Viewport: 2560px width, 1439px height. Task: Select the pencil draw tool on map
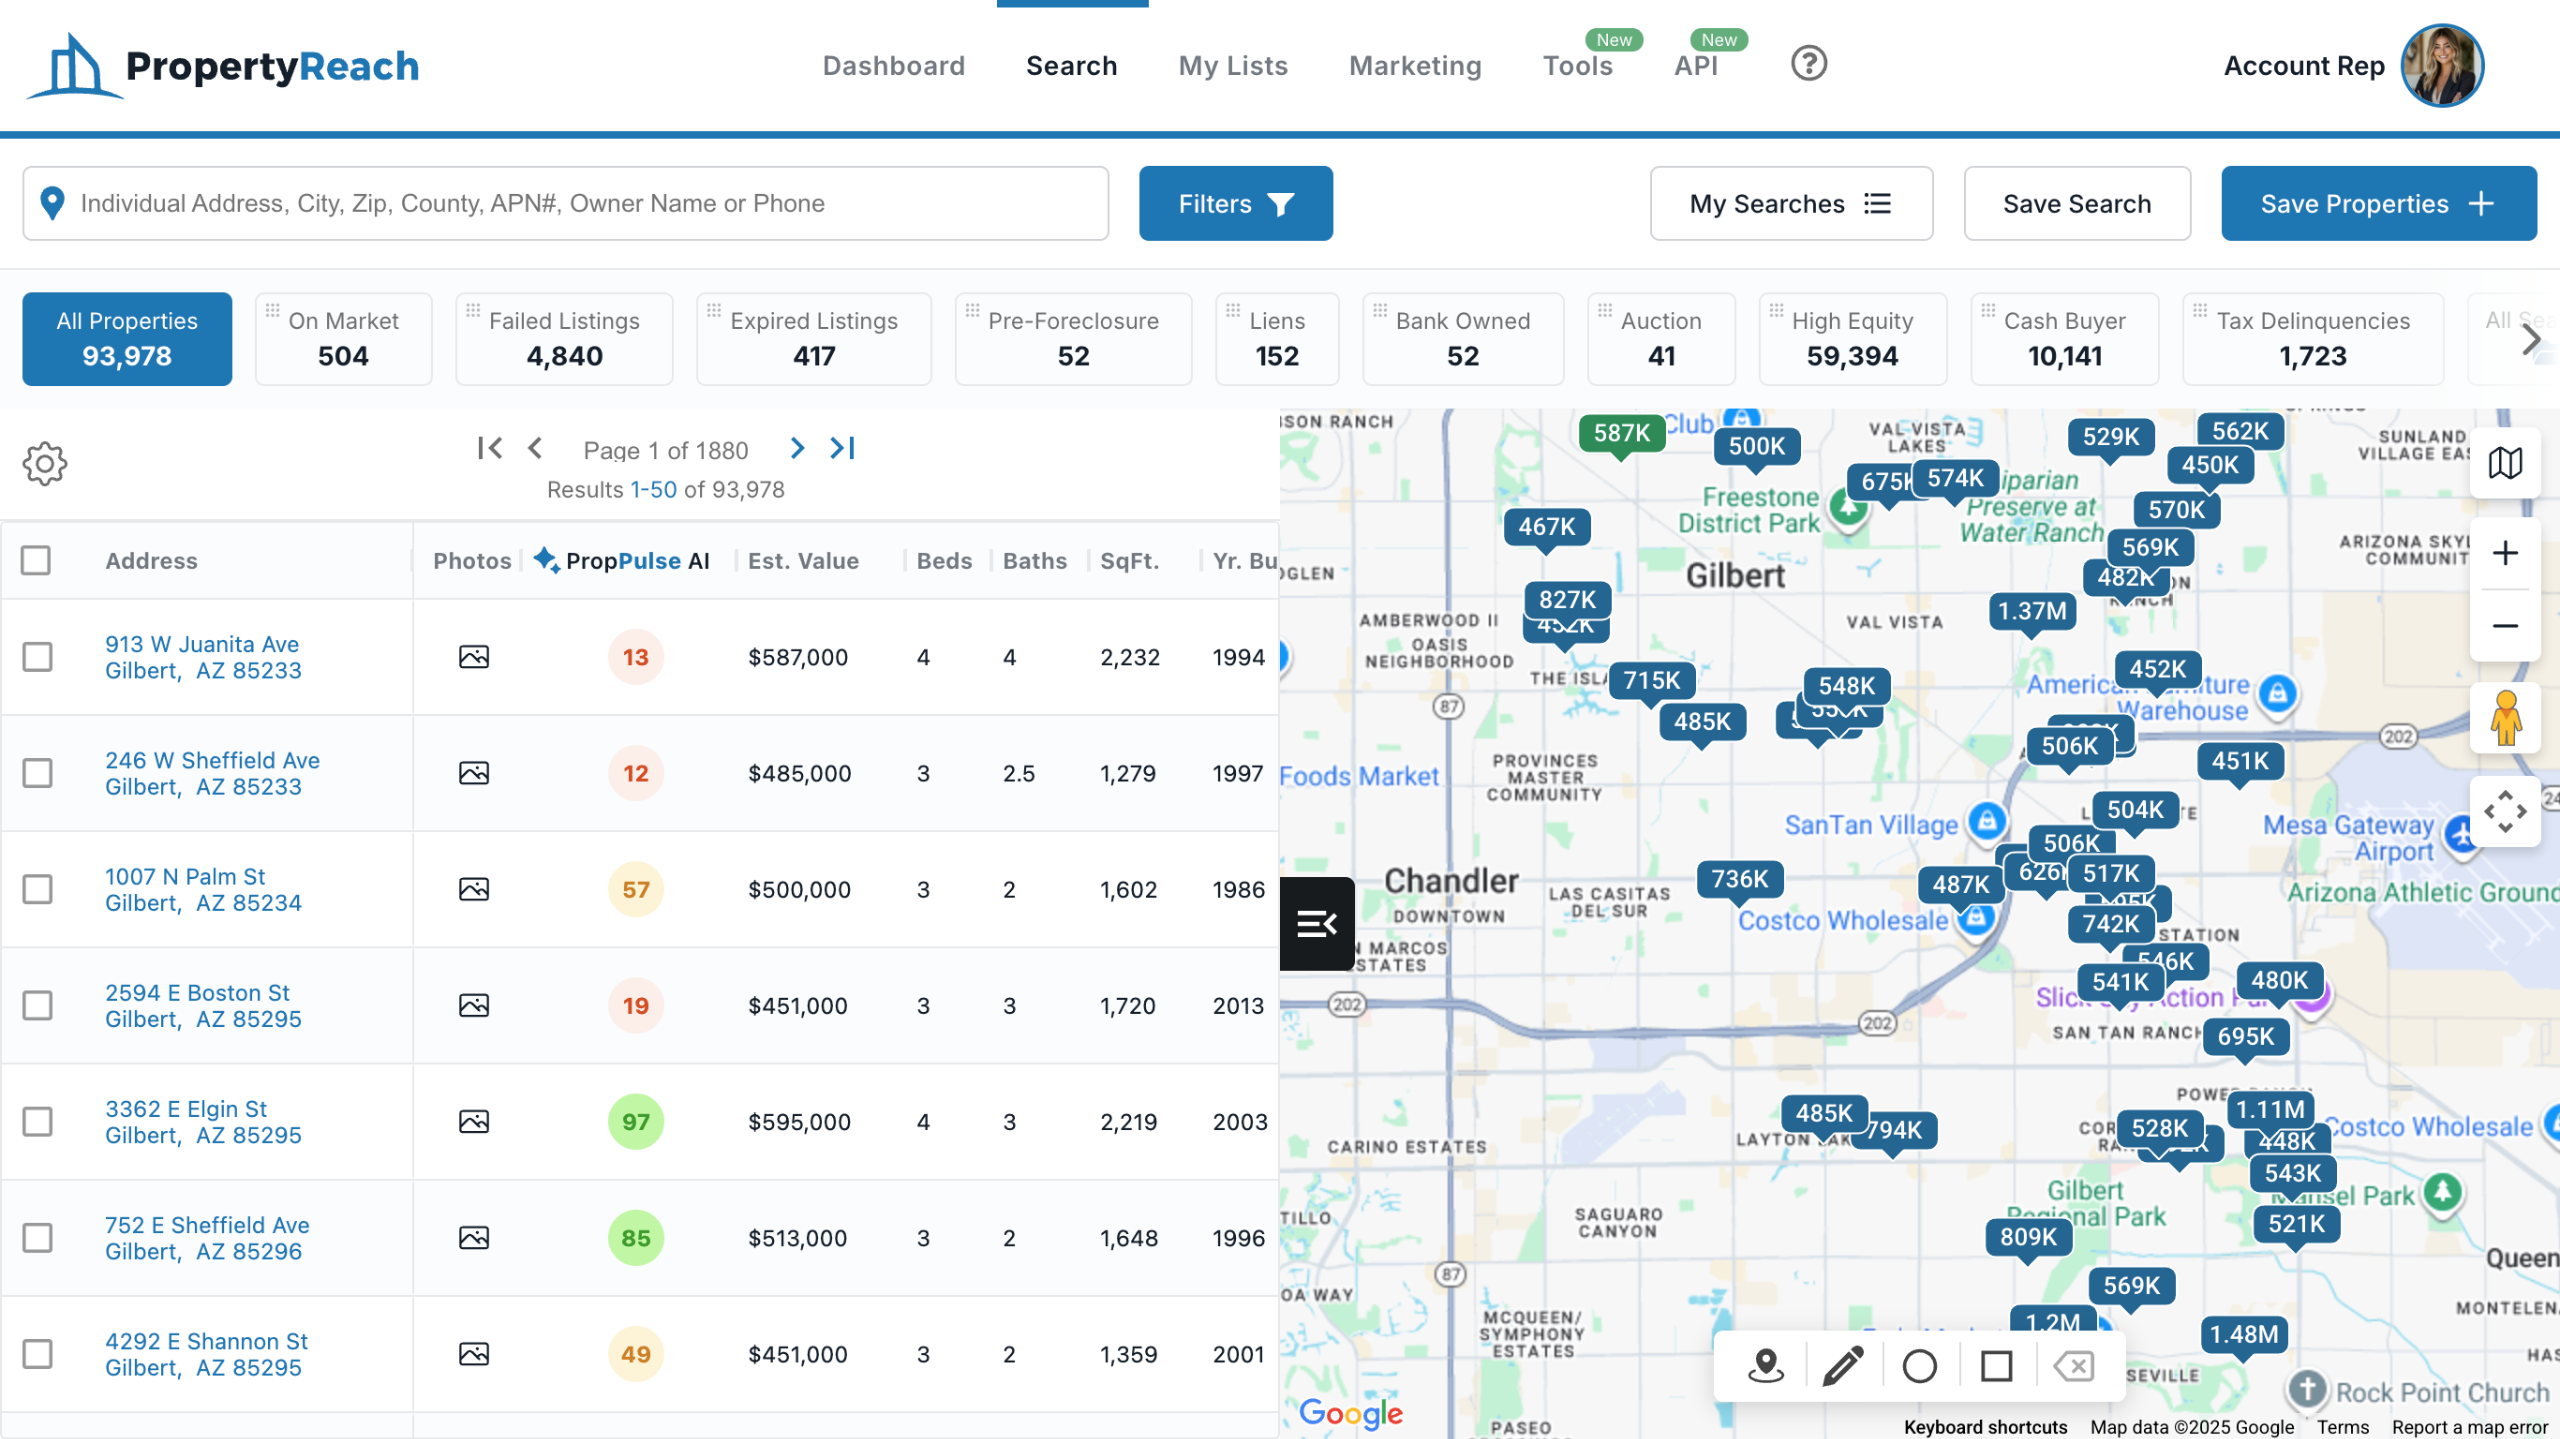(x=1842, y=1365)
